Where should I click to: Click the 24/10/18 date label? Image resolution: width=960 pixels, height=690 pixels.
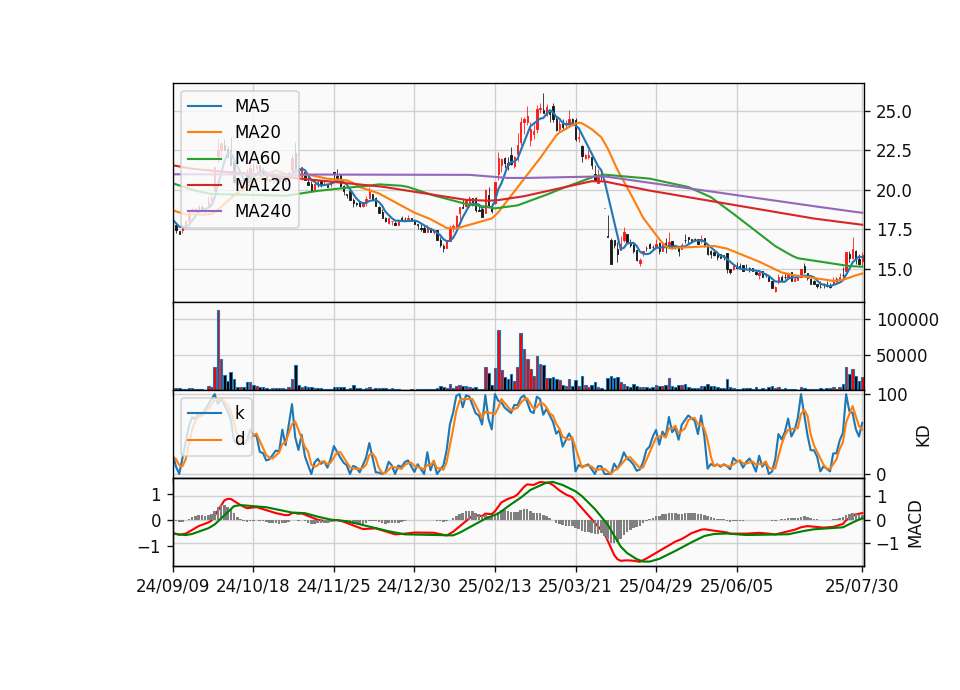253,586
